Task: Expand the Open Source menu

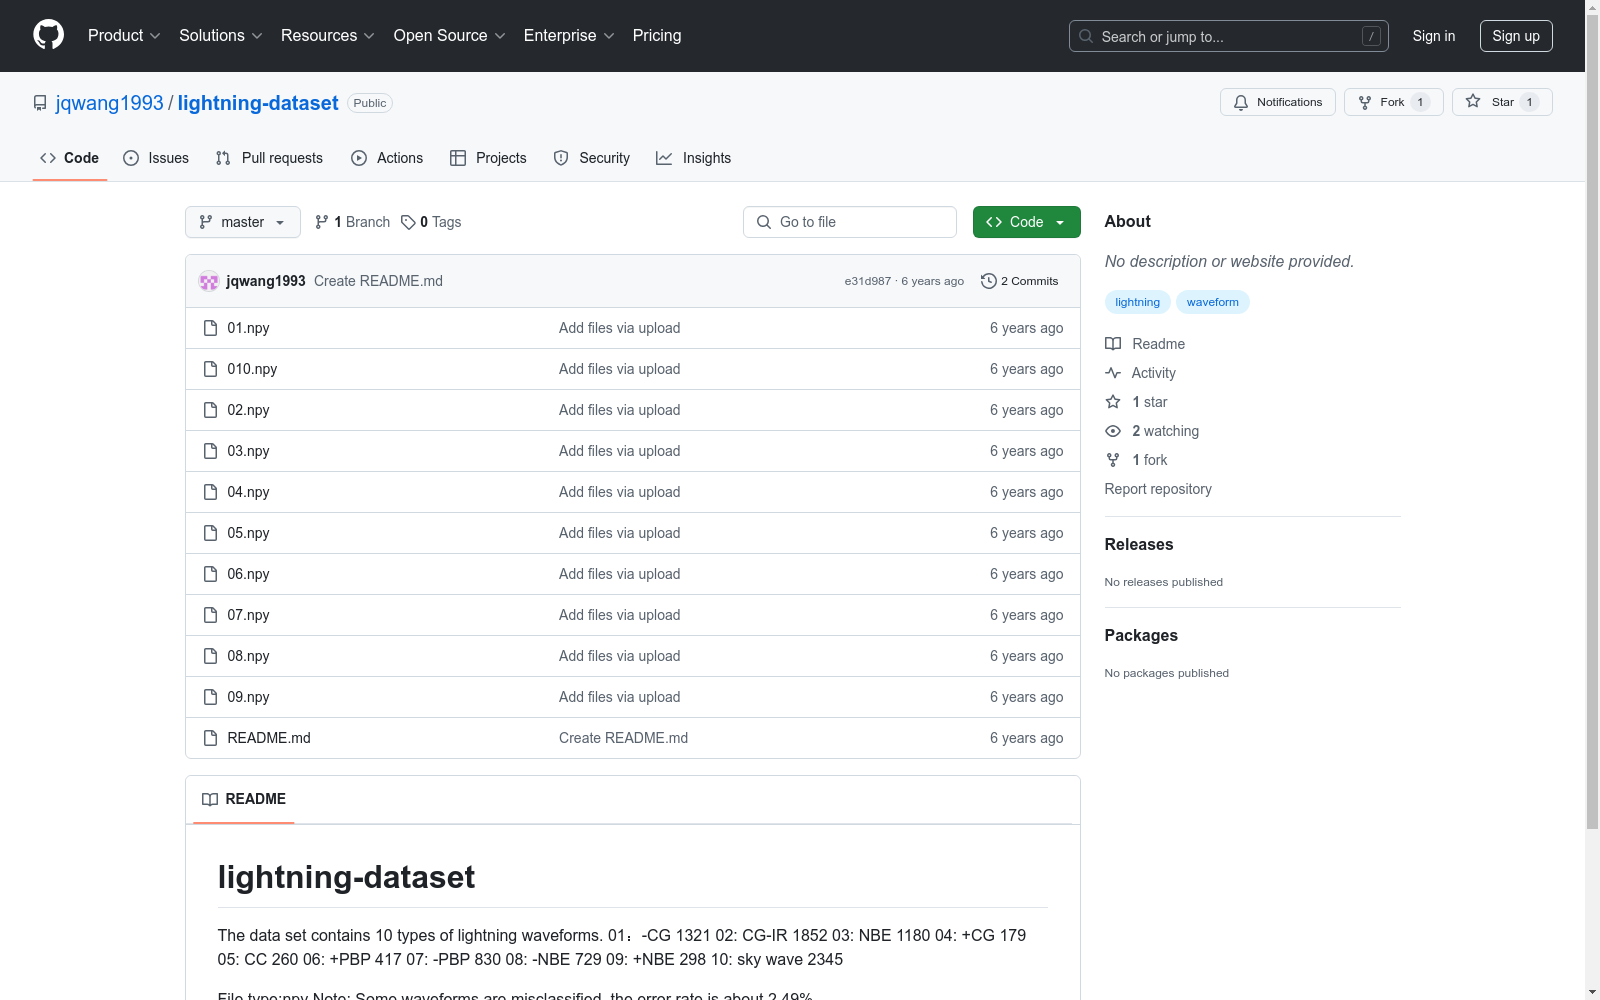Action: (x=450, y=36)
